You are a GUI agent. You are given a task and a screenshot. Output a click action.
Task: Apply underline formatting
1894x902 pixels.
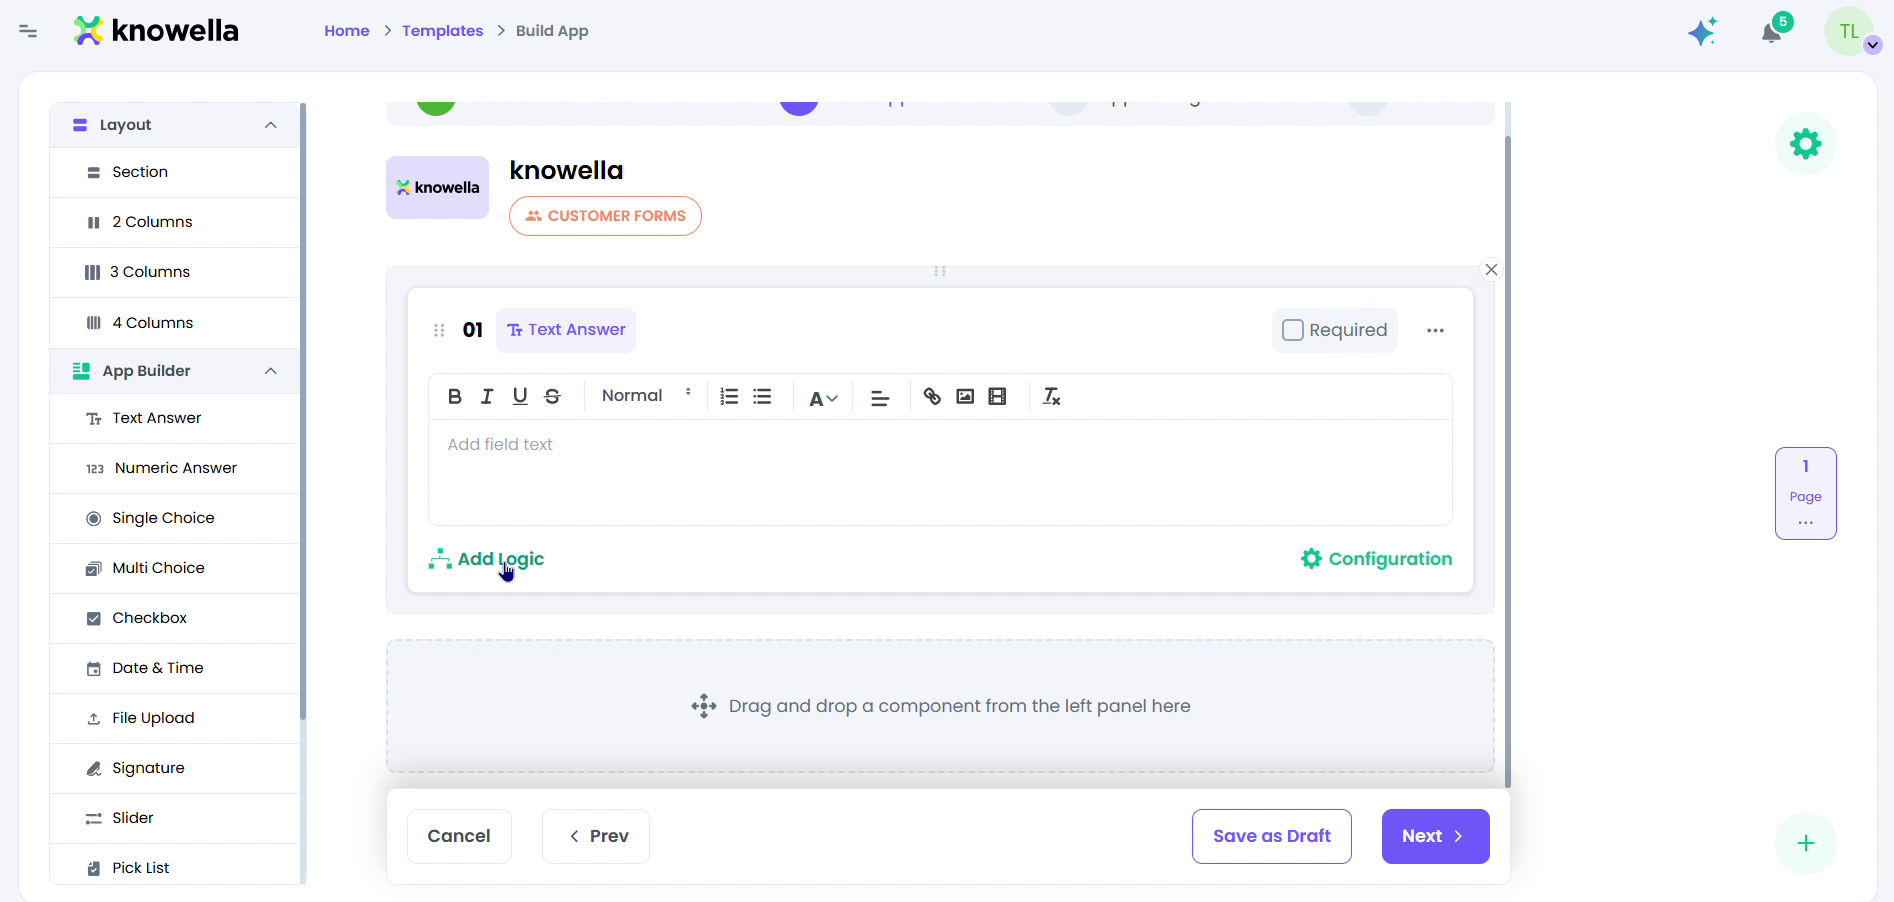click(520, 396)
